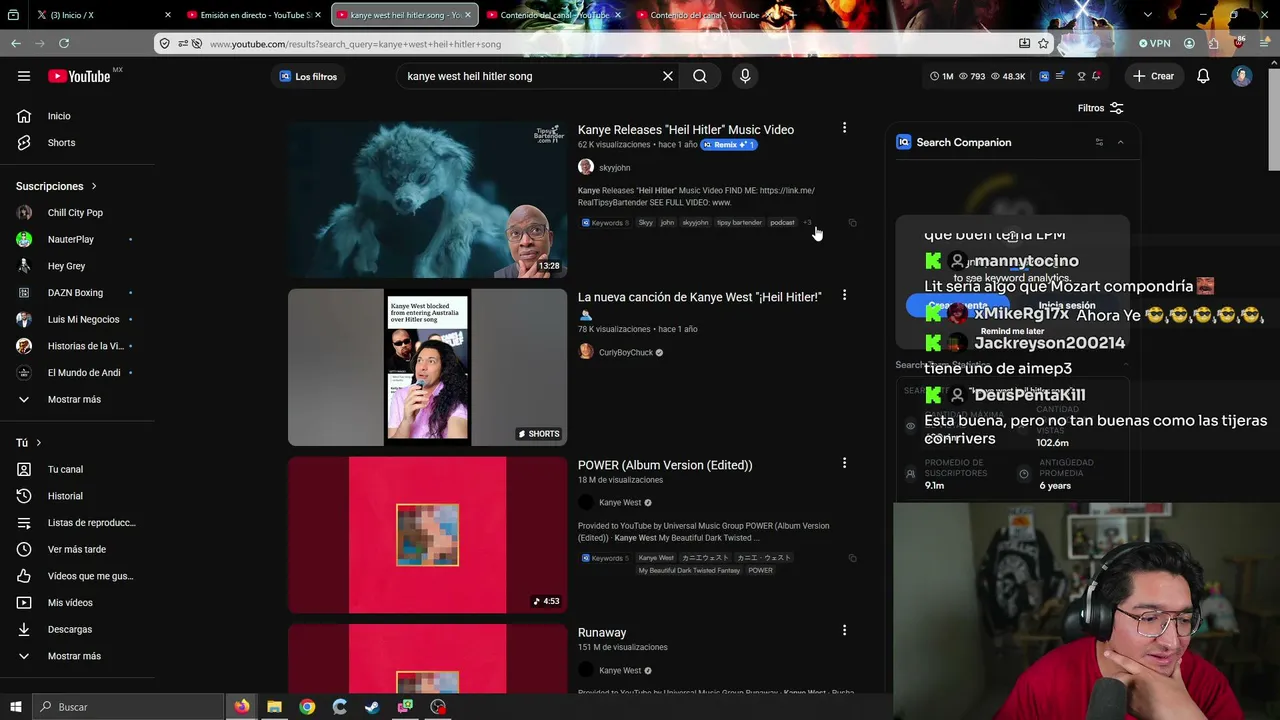The width and height of the screenshot is (1280, 720).
Task: Click the taskbar Buscar search box
Action: 127,707
